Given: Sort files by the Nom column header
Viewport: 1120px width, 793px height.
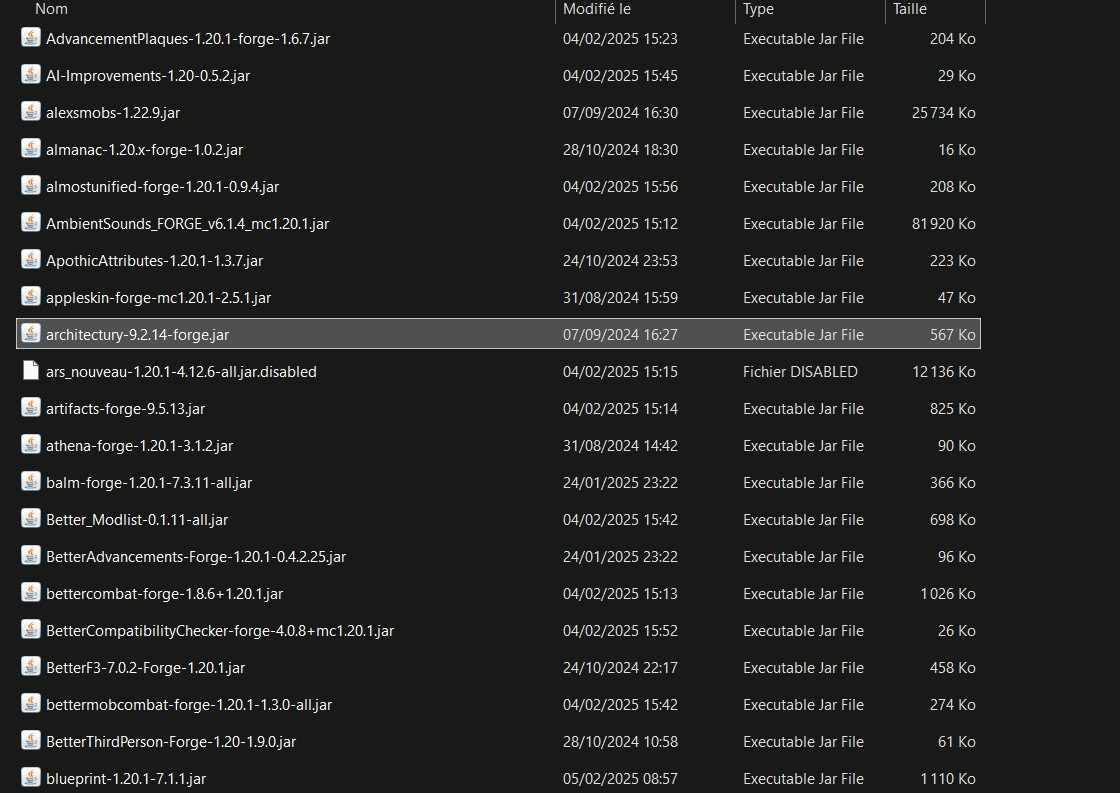Looking at the screenshot, I should [x=51, y=9].
